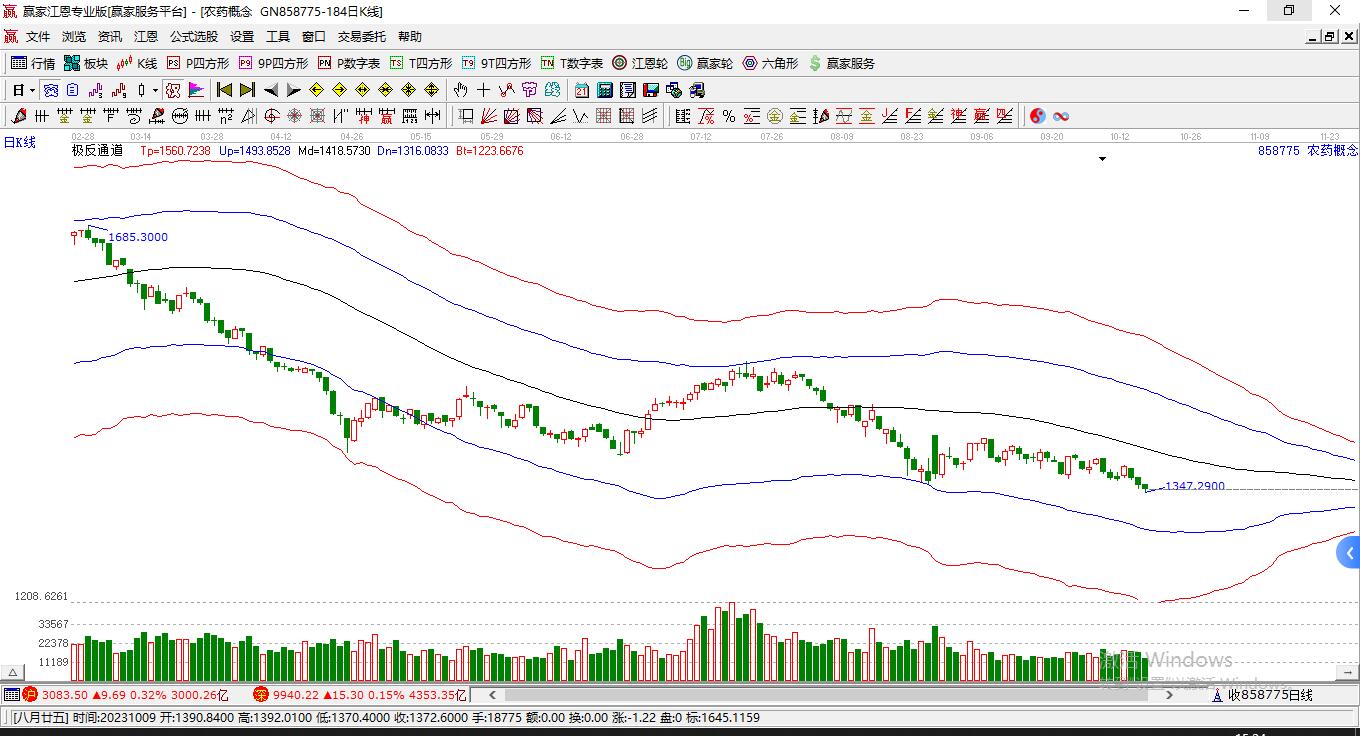
Task: Open the 工具 menu
Action: tap(278, 36)
